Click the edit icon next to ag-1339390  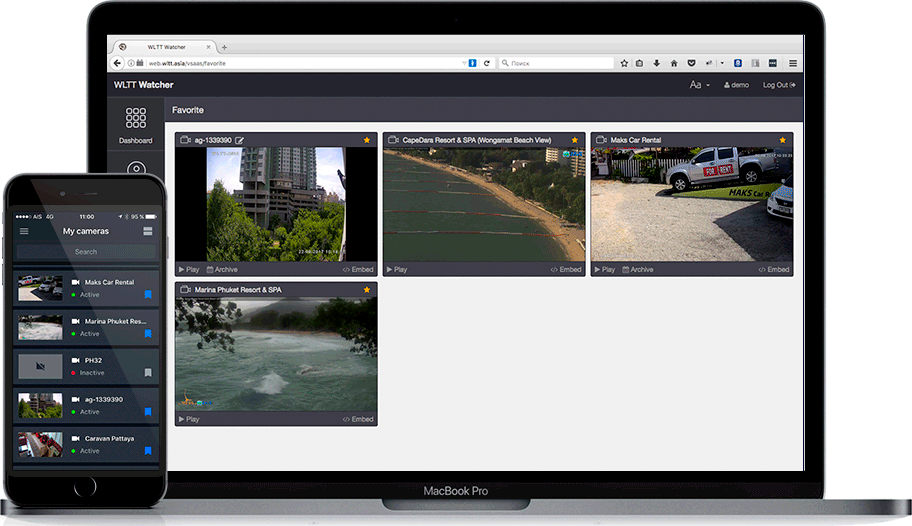(241, 140)
